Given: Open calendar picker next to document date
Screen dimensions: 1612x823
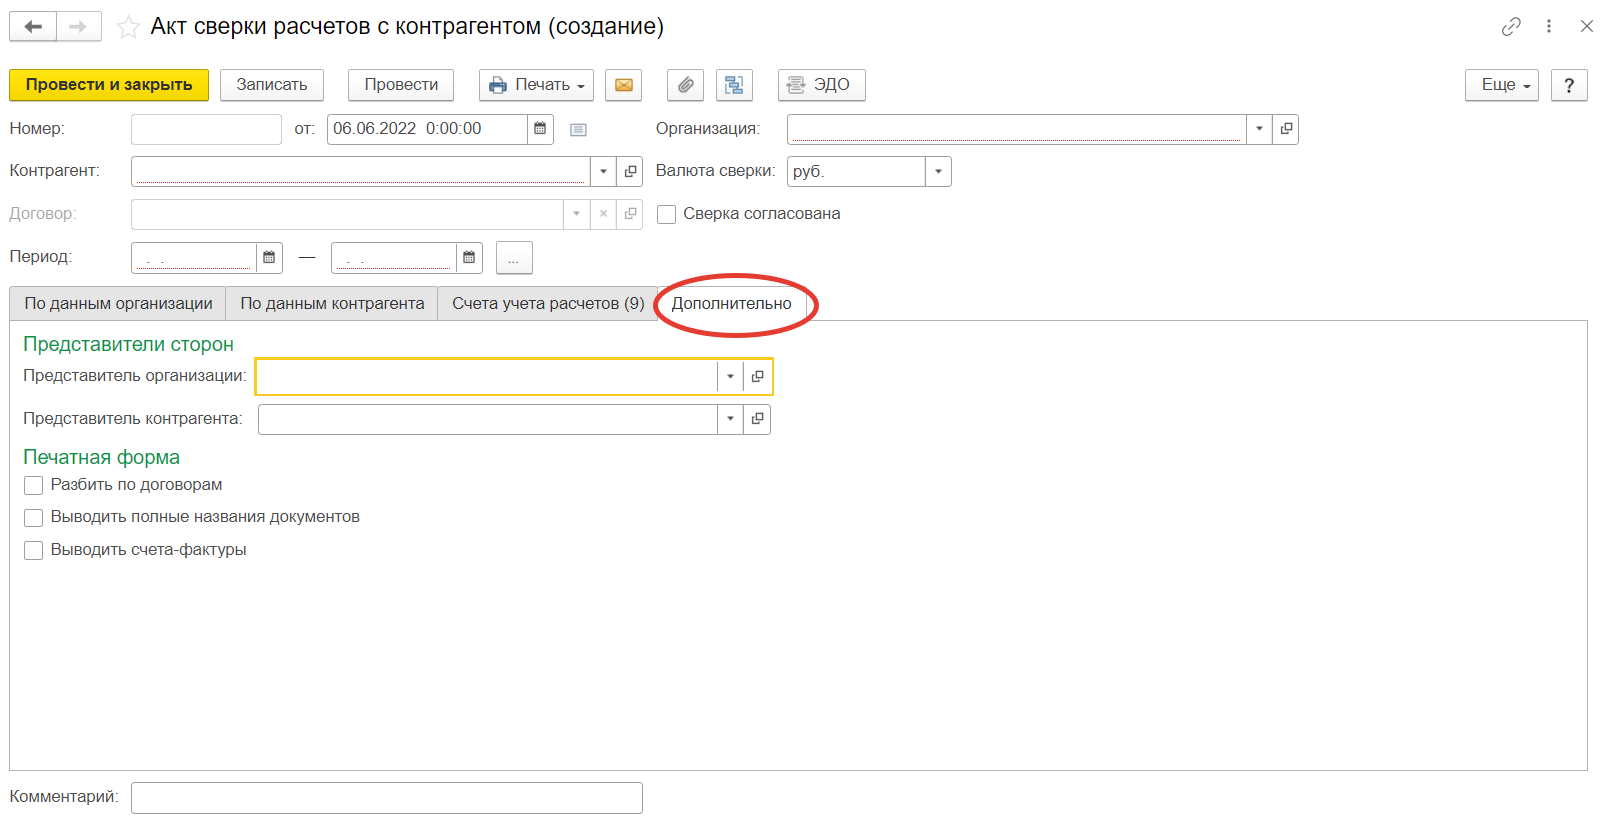Looking at the screenshot, I should pos(540,129).
